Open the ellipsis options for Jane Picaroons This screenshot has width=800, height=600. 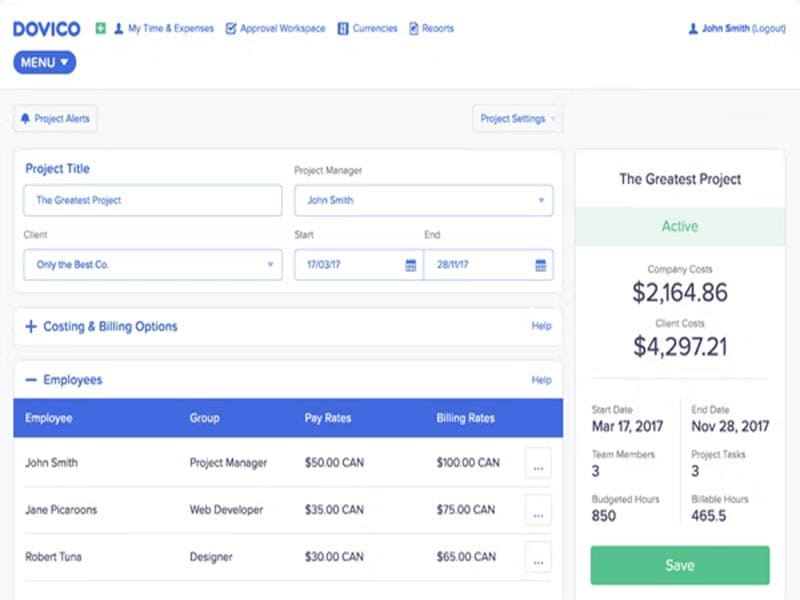click(x=538, y=510)
